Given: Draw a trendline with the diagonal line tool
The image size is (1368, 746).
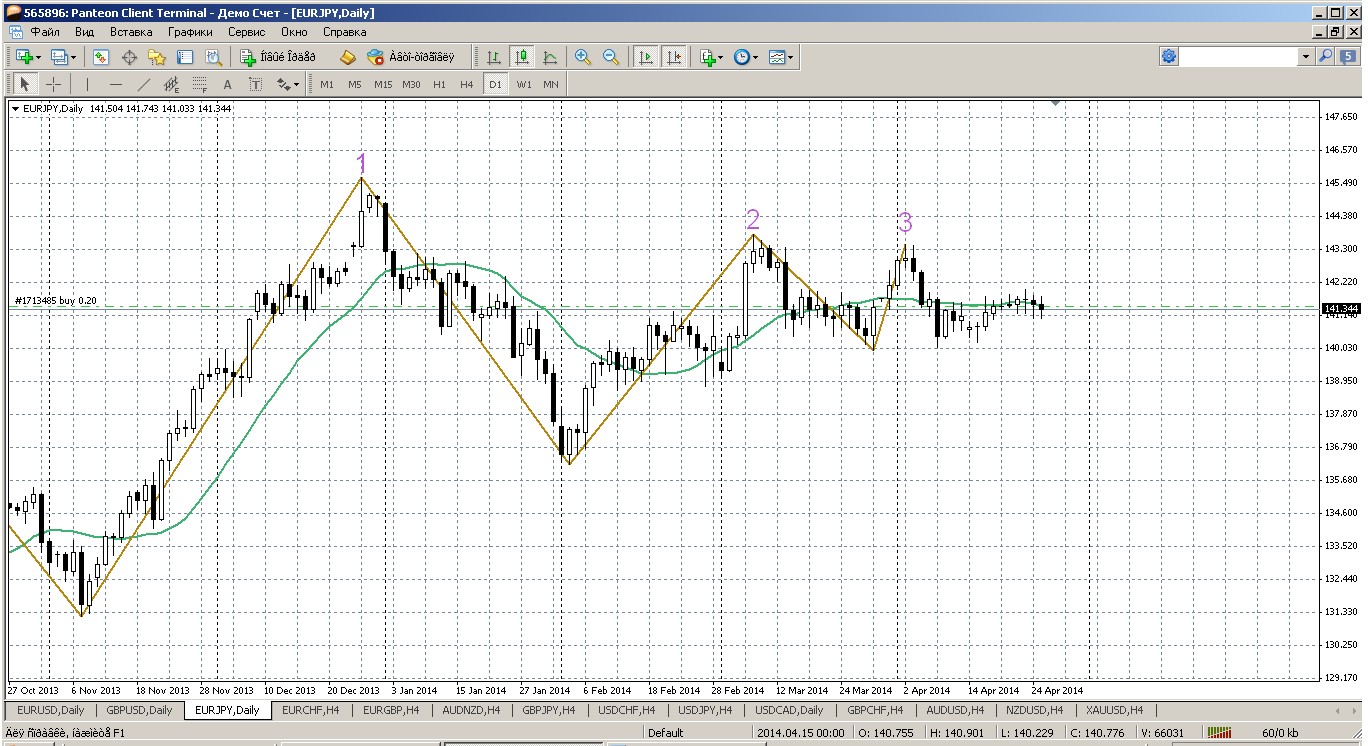Looking at the screenshot, I should [144, 84].
